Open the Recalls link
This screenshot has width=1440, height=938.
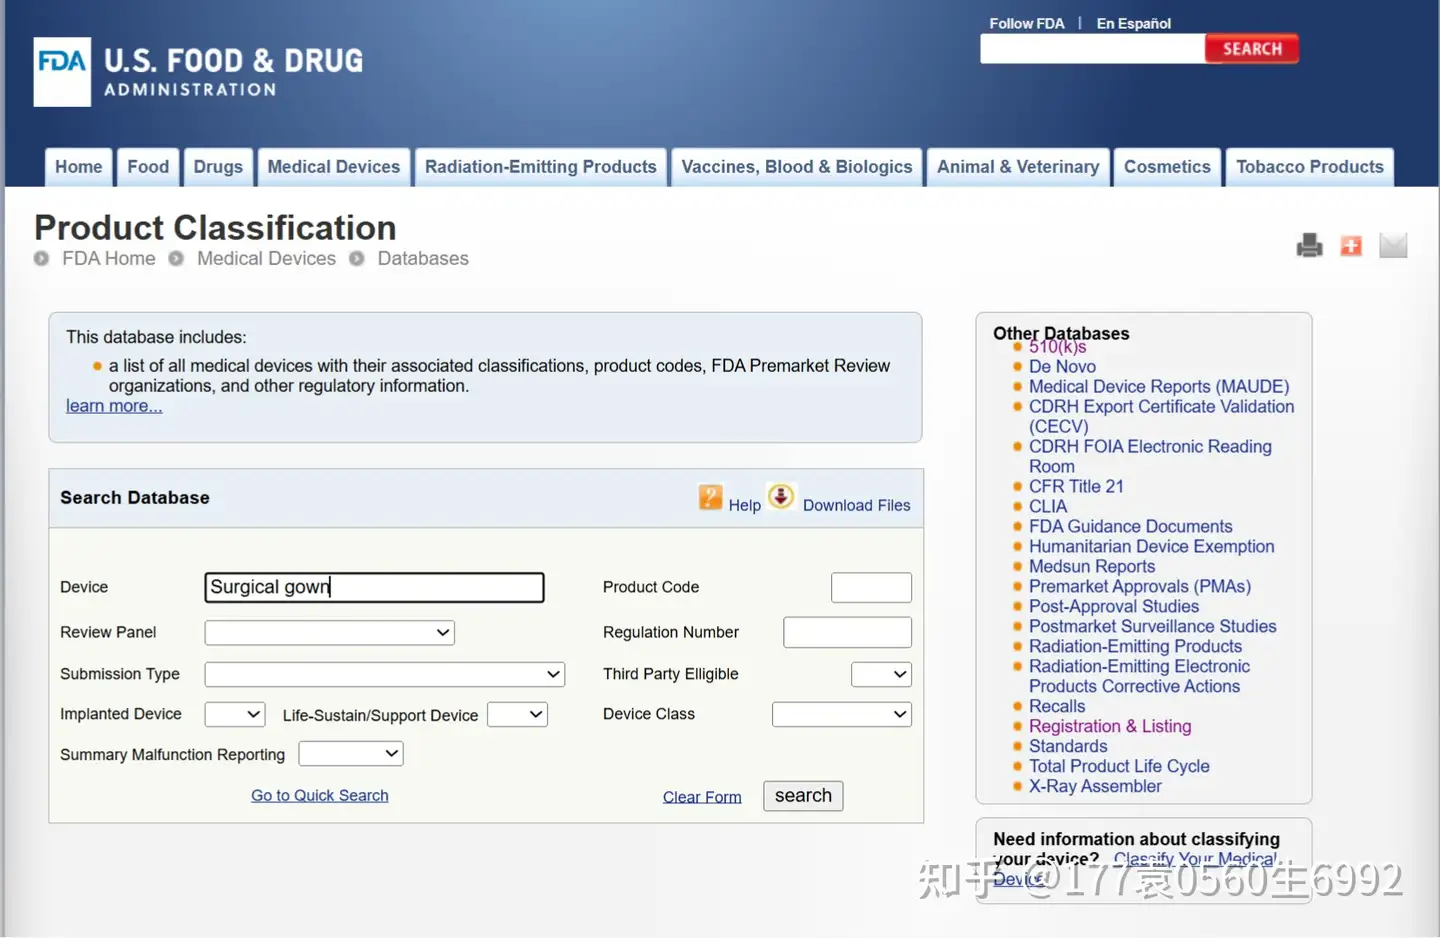click(x=1057, y=707)
